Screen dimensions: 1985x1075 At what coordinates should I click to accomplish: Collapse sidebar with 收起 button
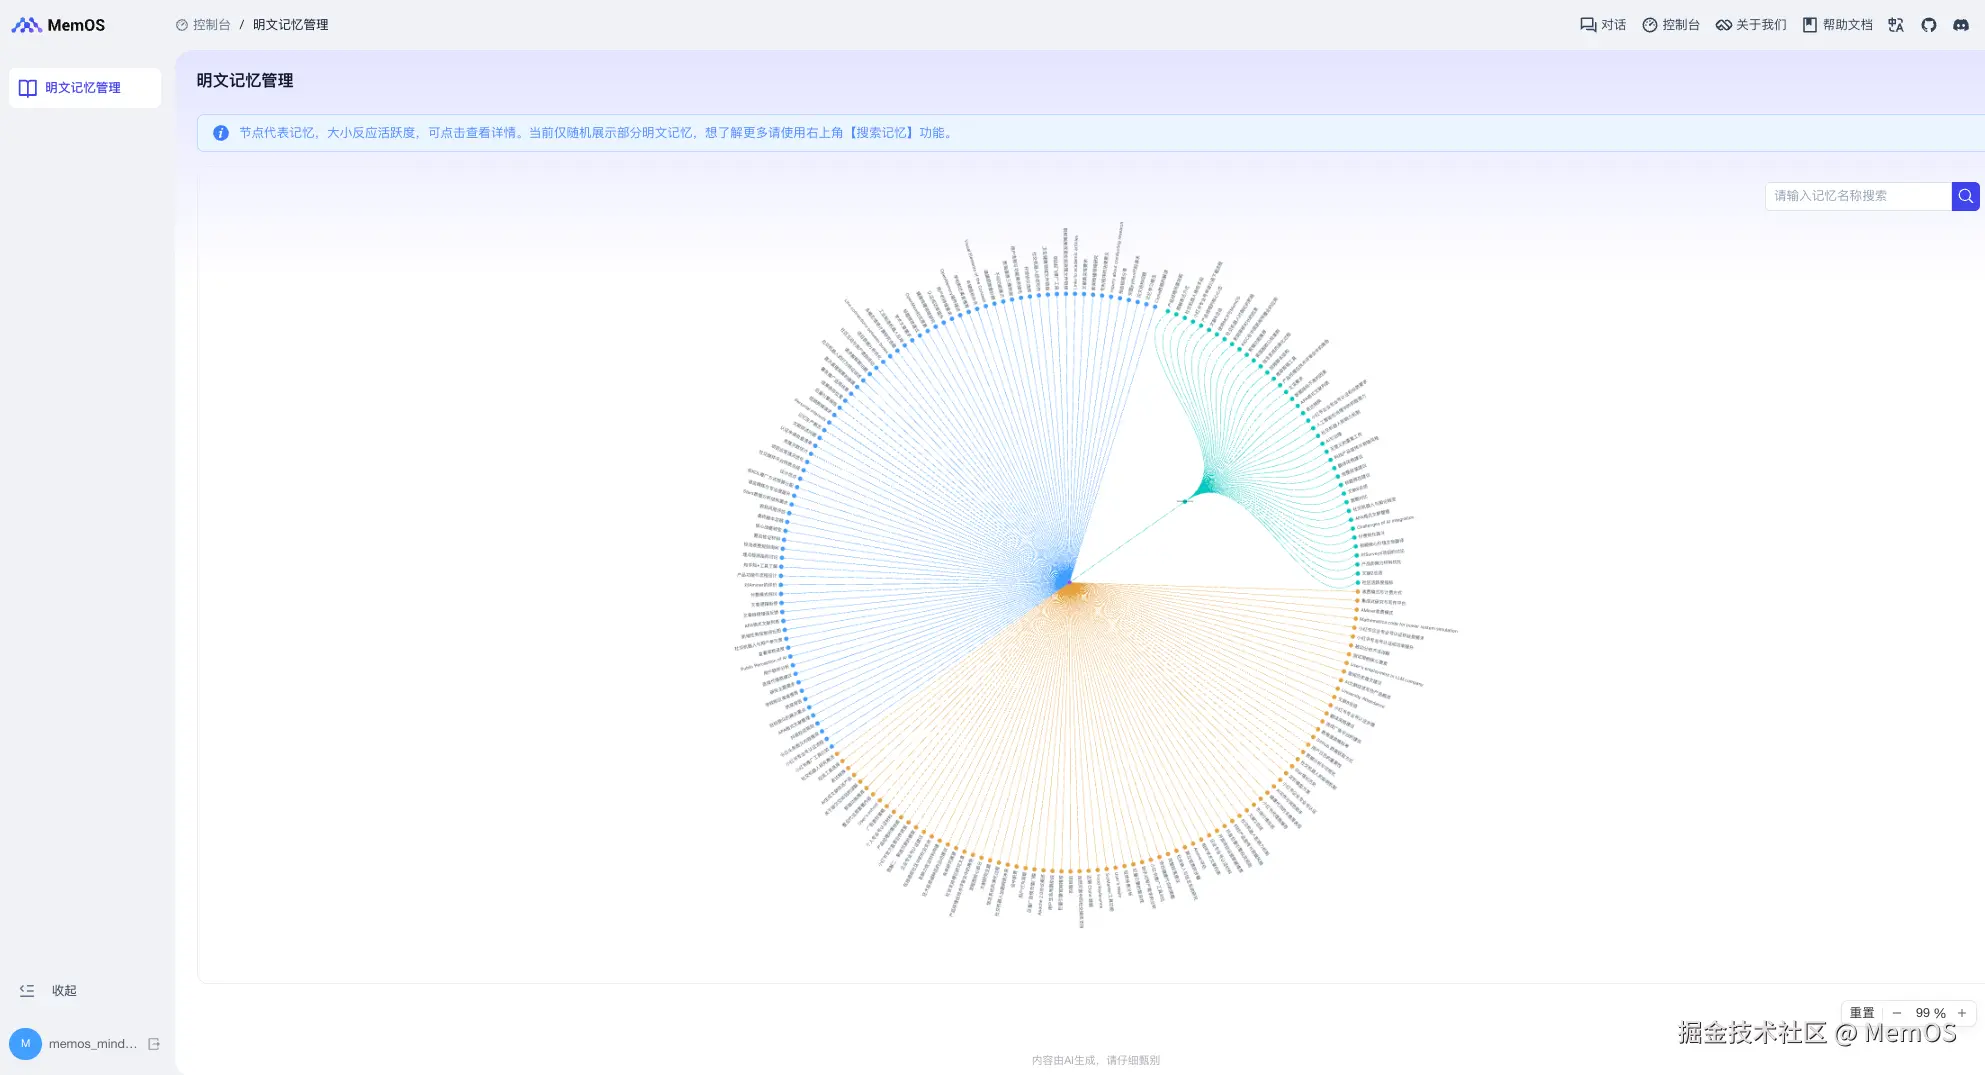48,991
